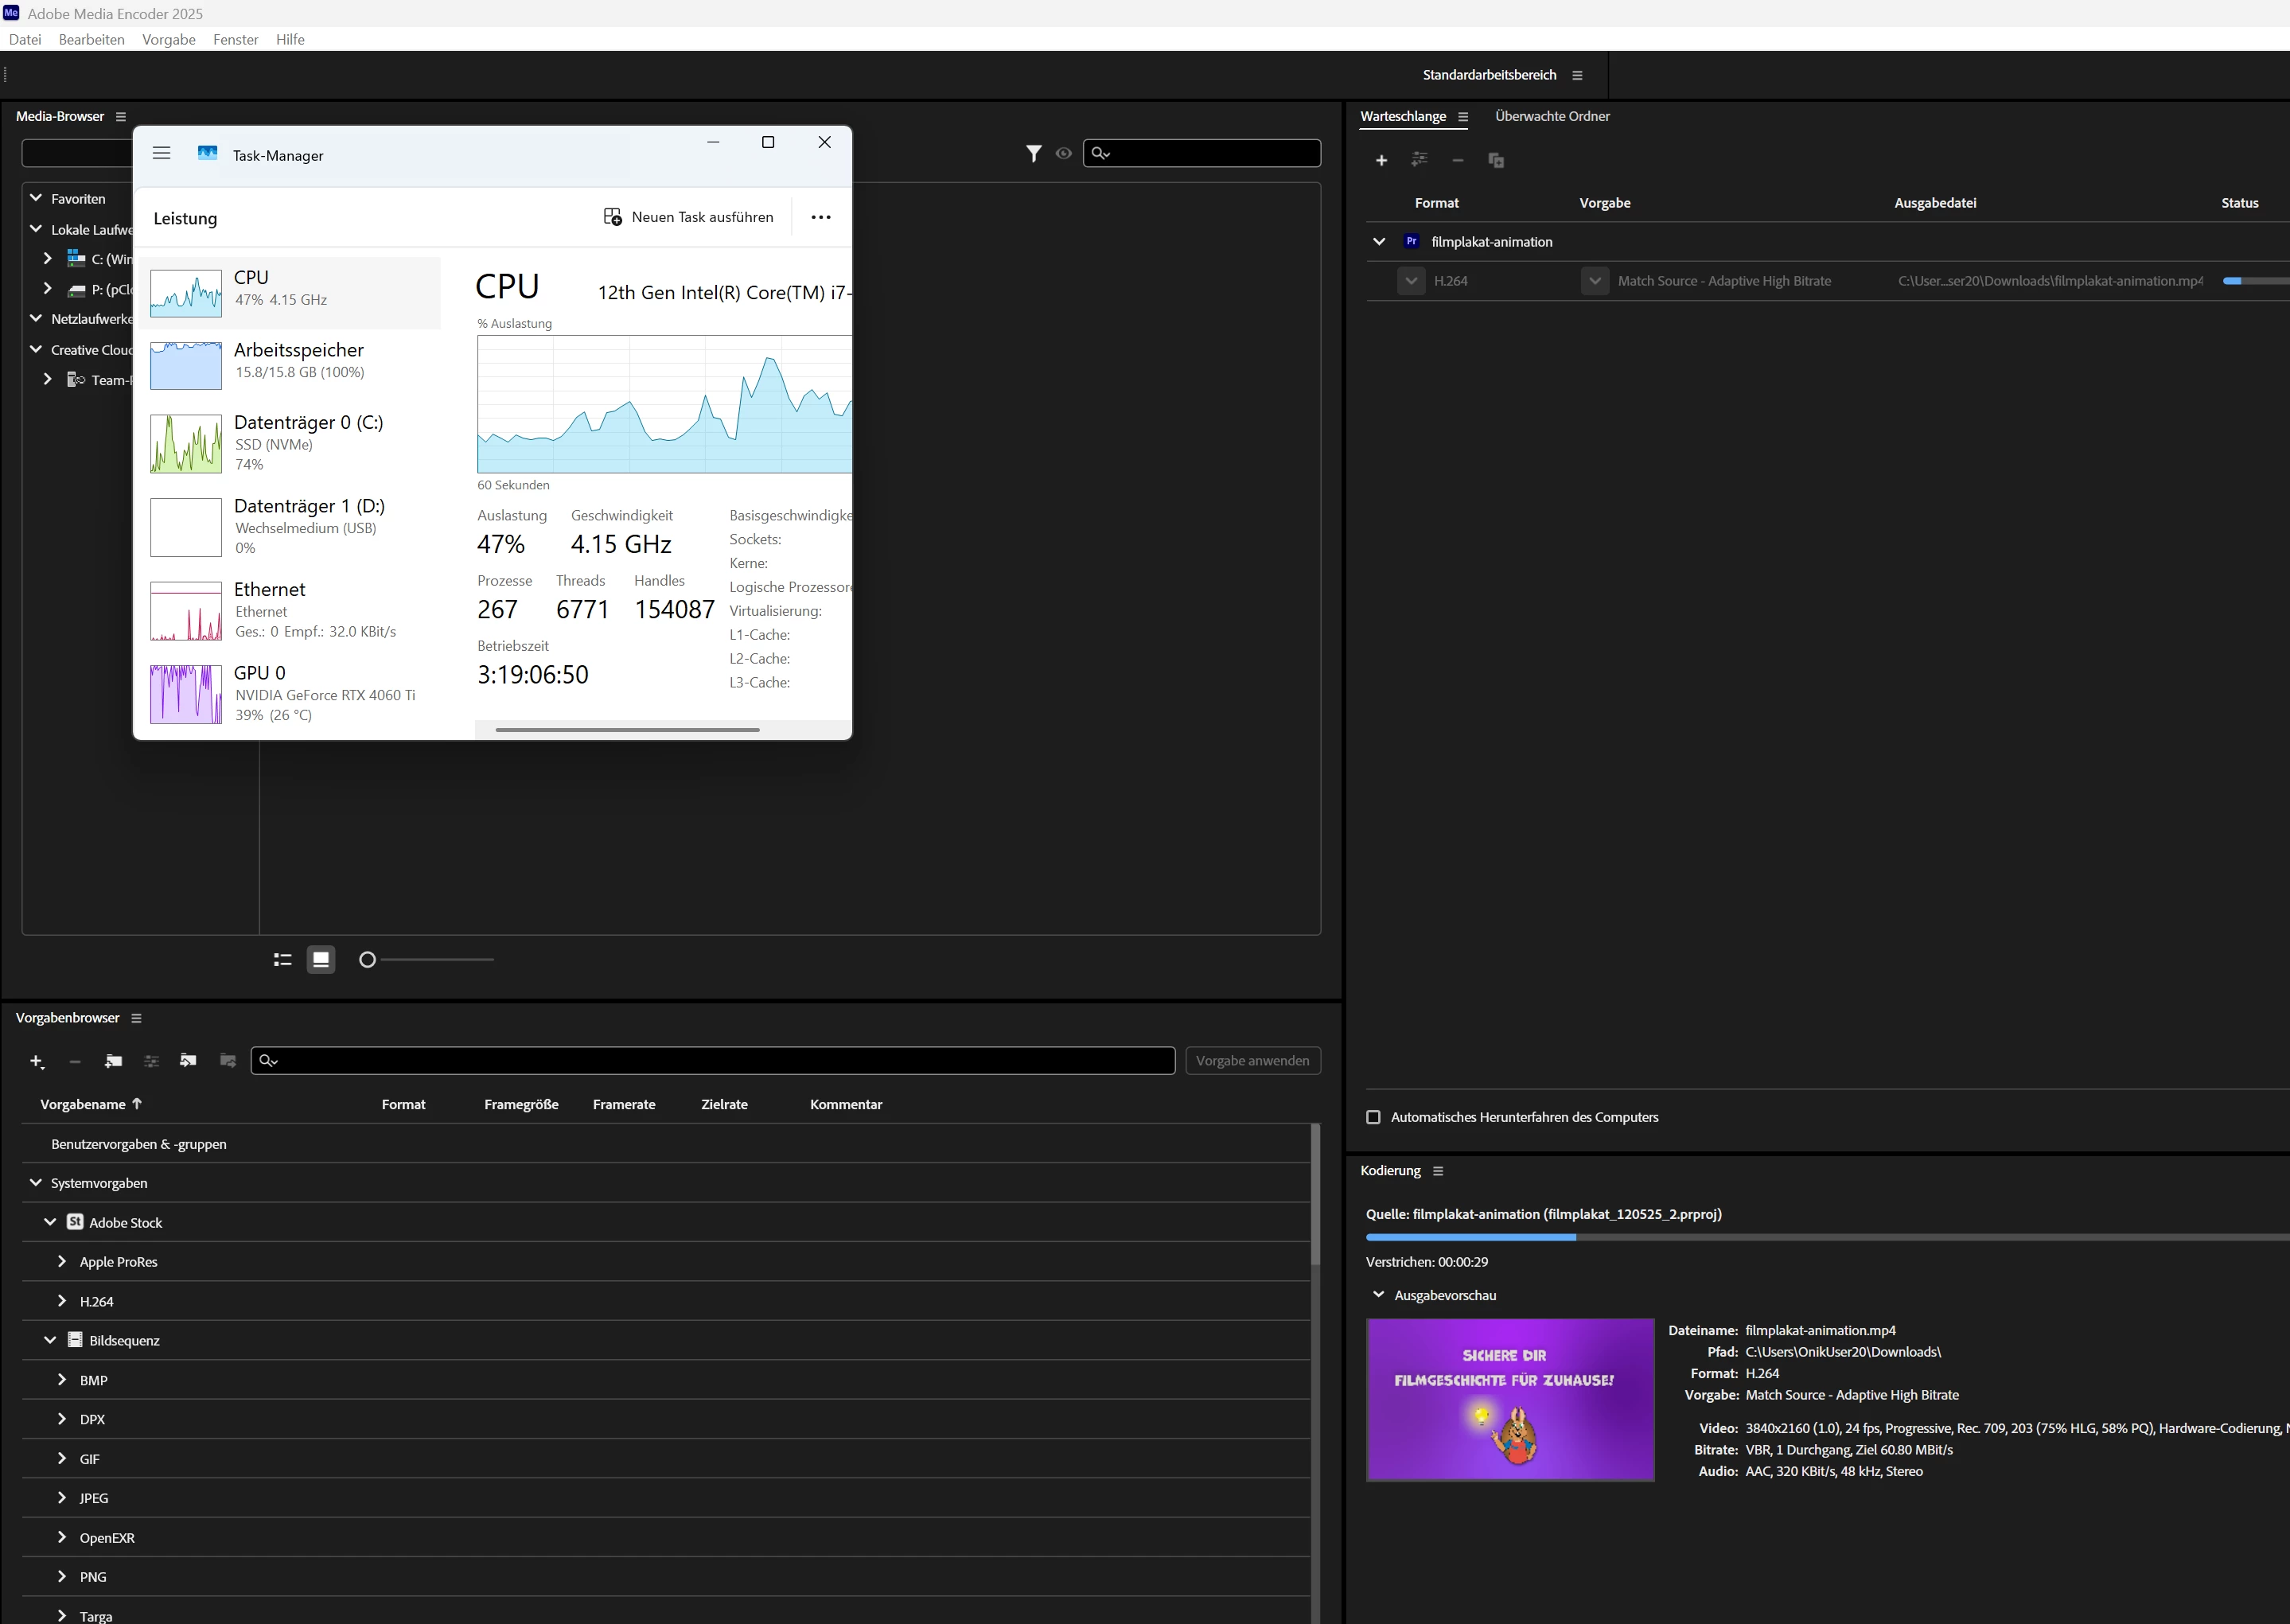Switch Media-Browser to thumbnail view icon

point(321,959)
